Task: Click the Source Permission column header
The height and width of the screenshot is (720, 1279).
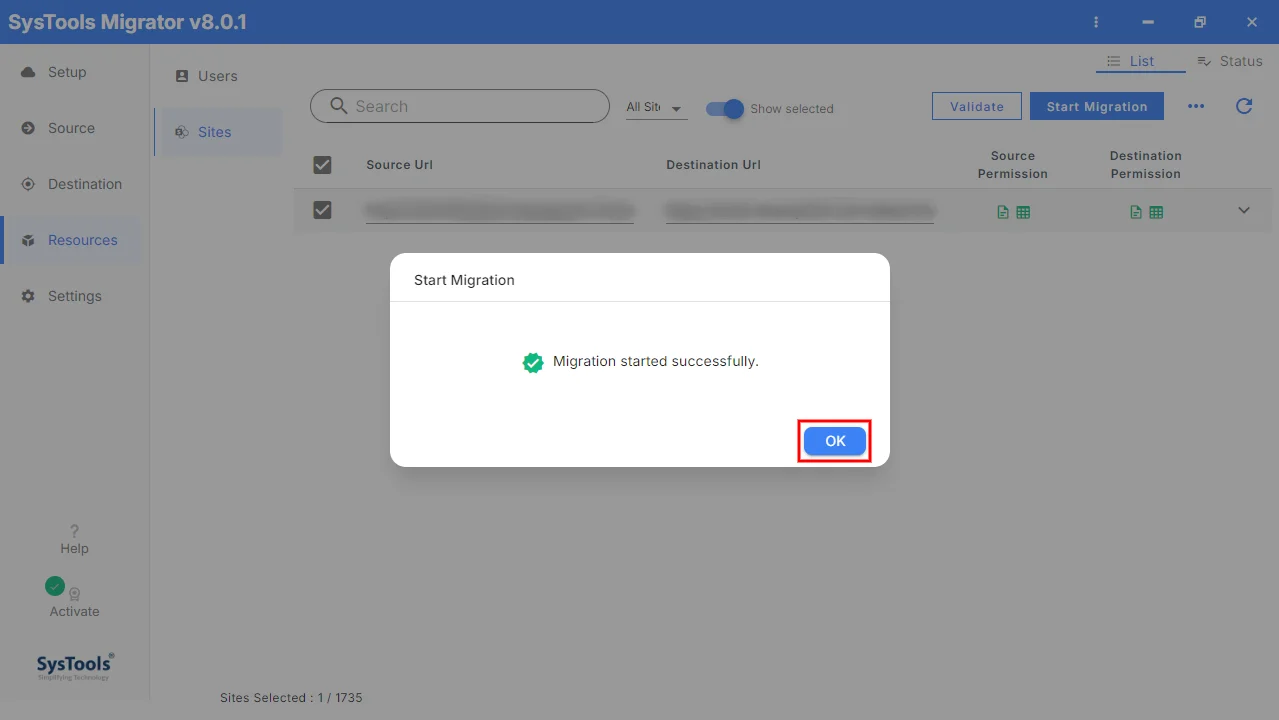Action: 1013,165
